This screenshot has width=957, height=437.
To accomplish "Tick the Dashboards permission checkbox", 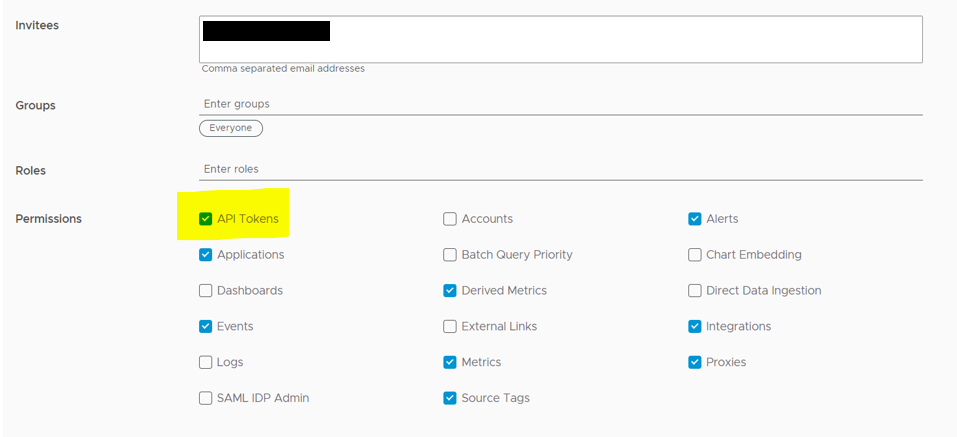I will click(x=206, y=291).
